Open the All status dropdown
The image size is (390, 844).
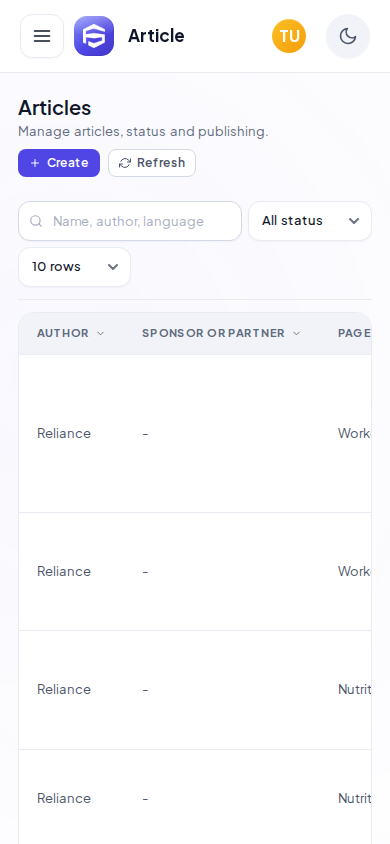(x=310, y=221)
